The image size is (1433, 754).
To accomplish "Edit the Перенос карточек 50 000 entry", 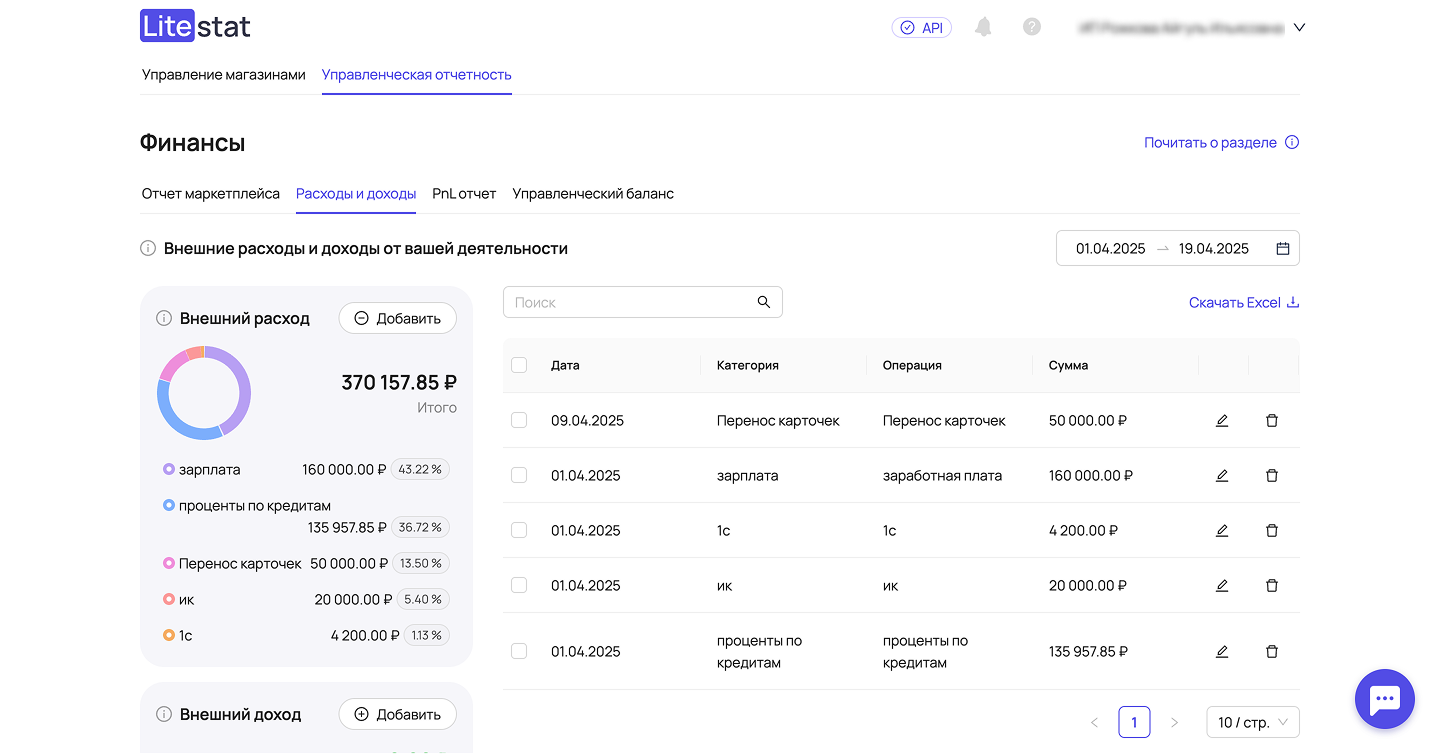I will (1221, 421).
